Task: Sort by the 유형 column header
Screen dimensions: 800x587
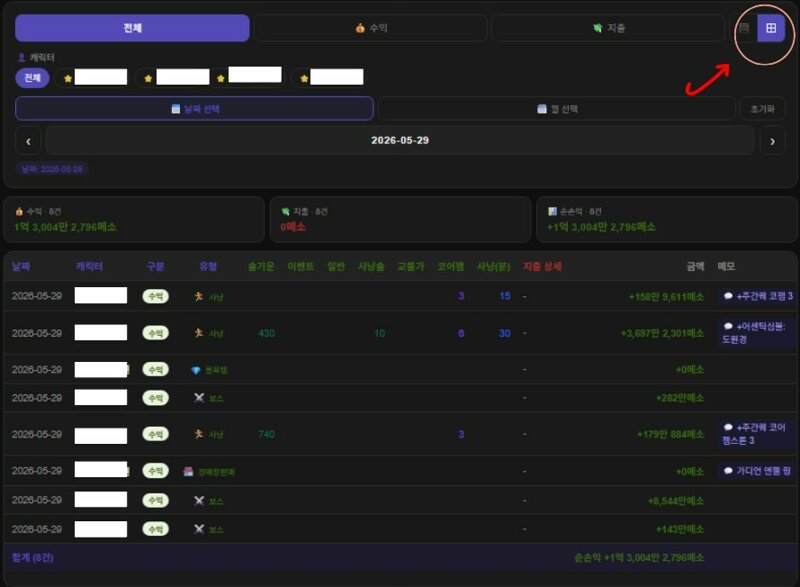Action: (208, 266)
